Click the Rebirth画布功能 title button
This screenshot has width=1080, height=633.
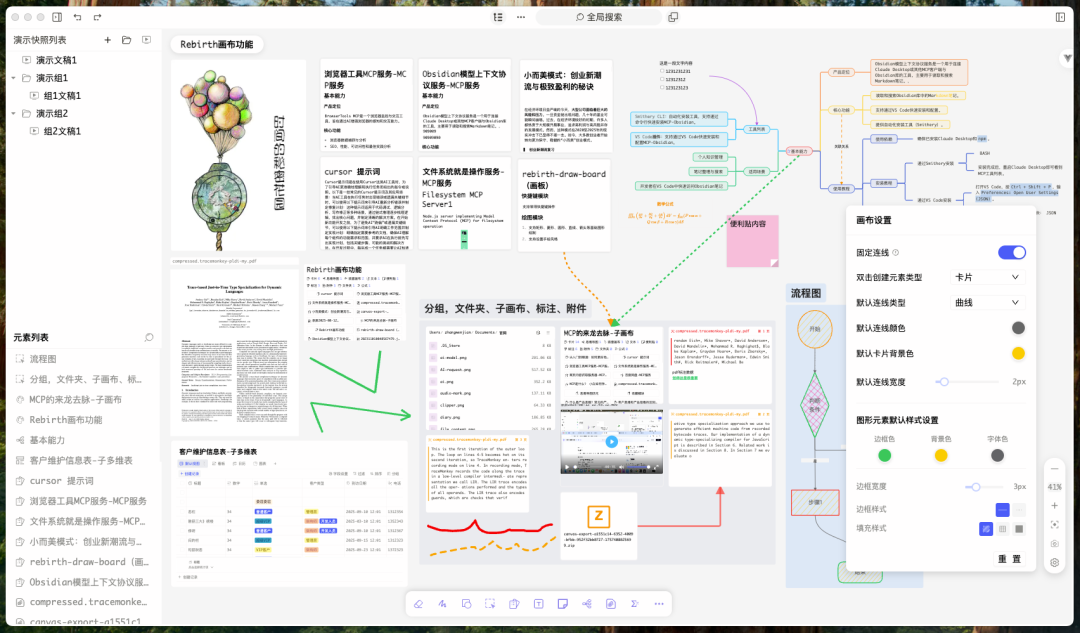click(x=216, y=45)
